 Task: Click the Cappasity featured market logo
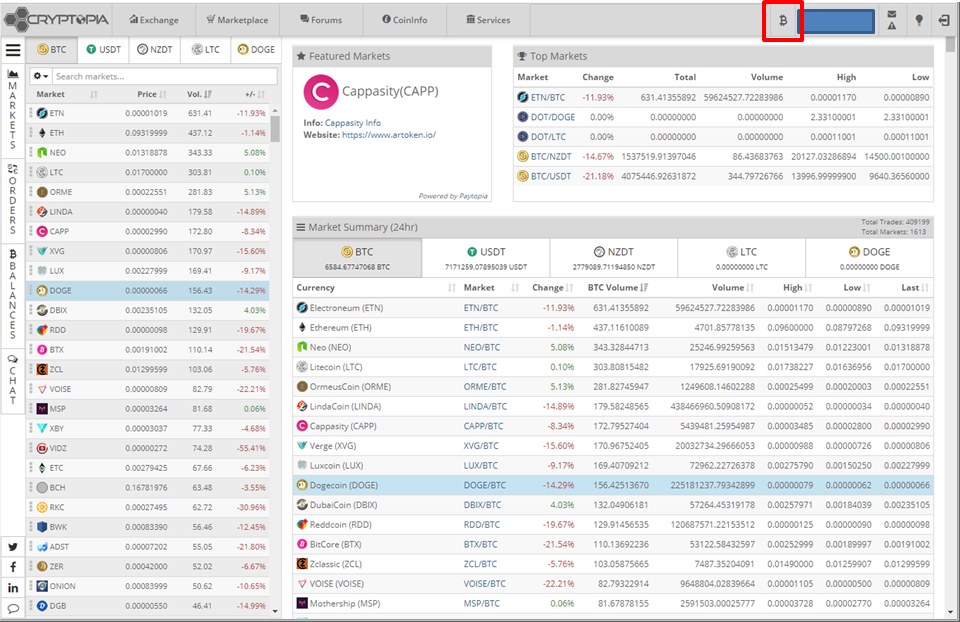point(321,92)
